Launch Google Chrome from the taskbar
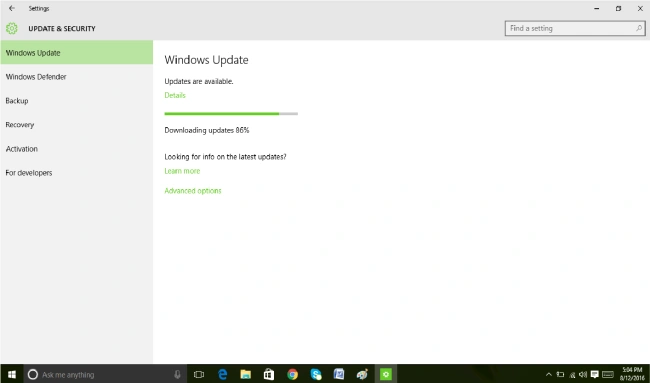 coord(292,374)
